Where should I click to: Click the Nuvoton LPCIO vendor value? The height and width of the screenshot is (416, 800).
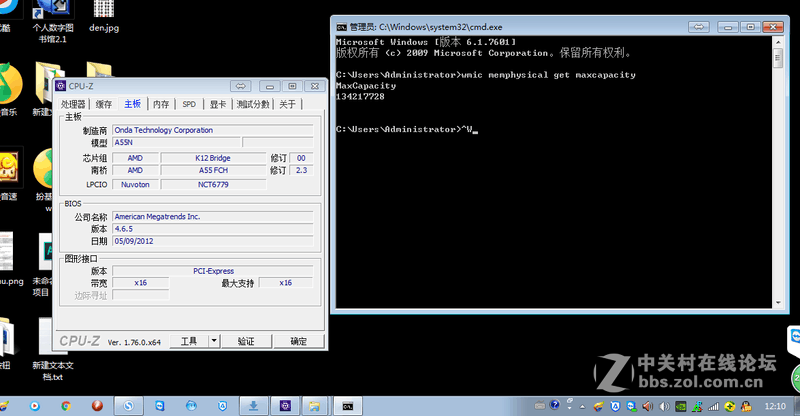135,185
